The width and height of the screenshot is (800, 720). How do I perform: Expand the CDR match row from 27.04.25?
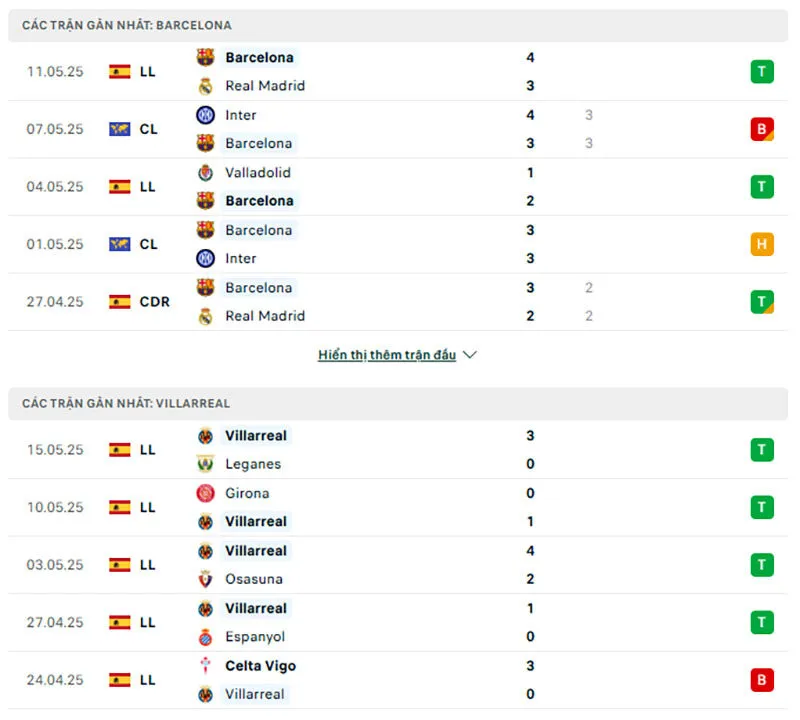coord(400,301)
